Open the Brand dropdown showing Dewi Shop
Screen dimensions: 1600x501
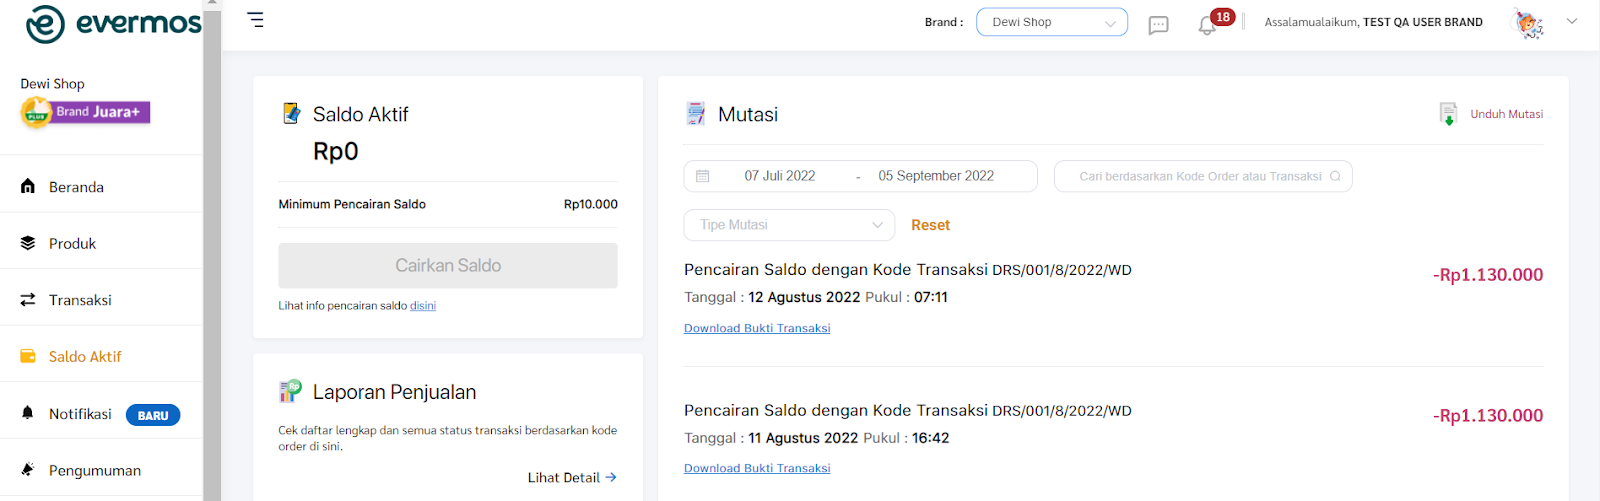[x=1052, y=22]
